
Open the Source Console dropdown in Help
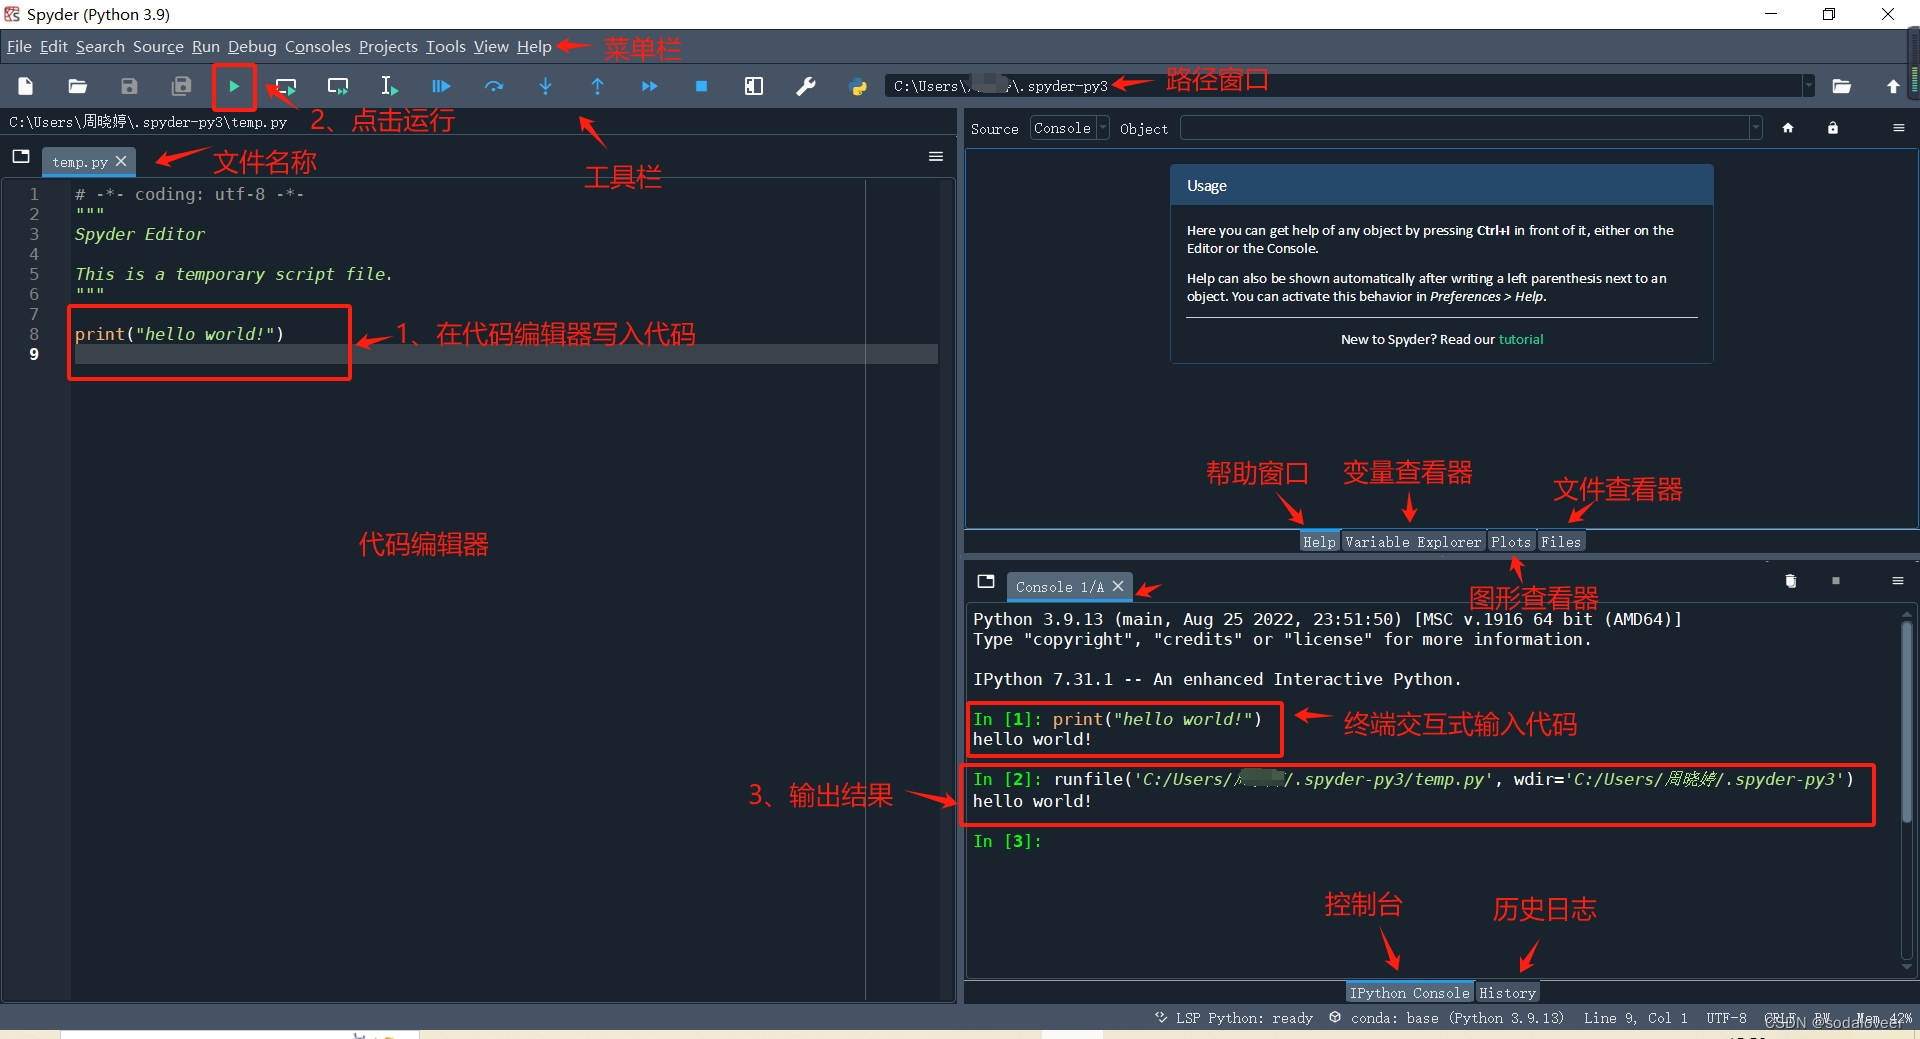click(1070, 128)
